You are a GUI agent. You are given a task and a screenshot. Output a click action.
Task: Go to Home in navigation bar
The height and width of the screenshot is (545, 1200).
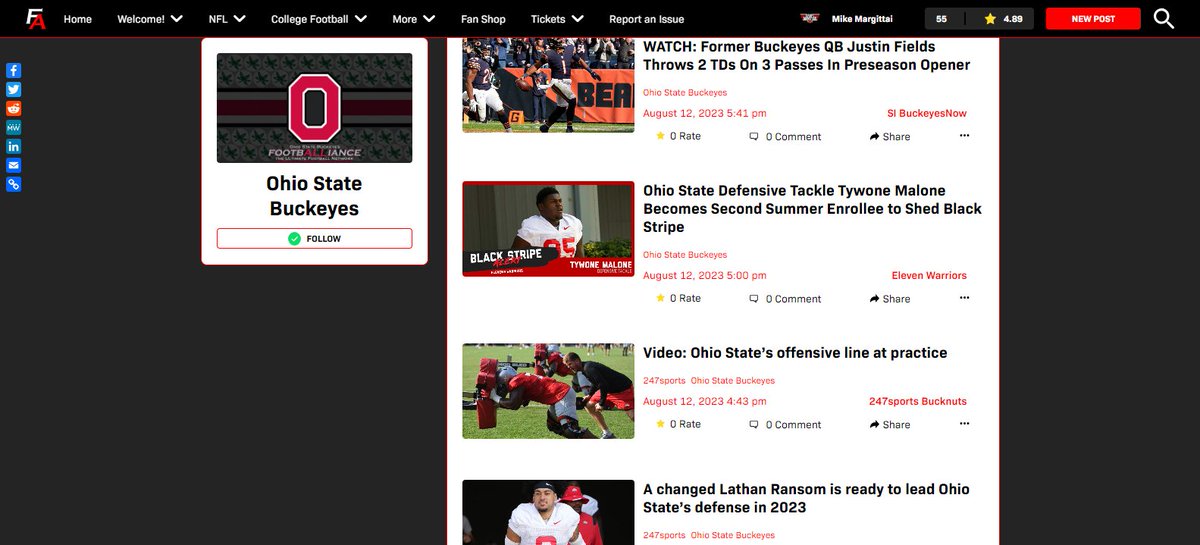pos(78,18)
